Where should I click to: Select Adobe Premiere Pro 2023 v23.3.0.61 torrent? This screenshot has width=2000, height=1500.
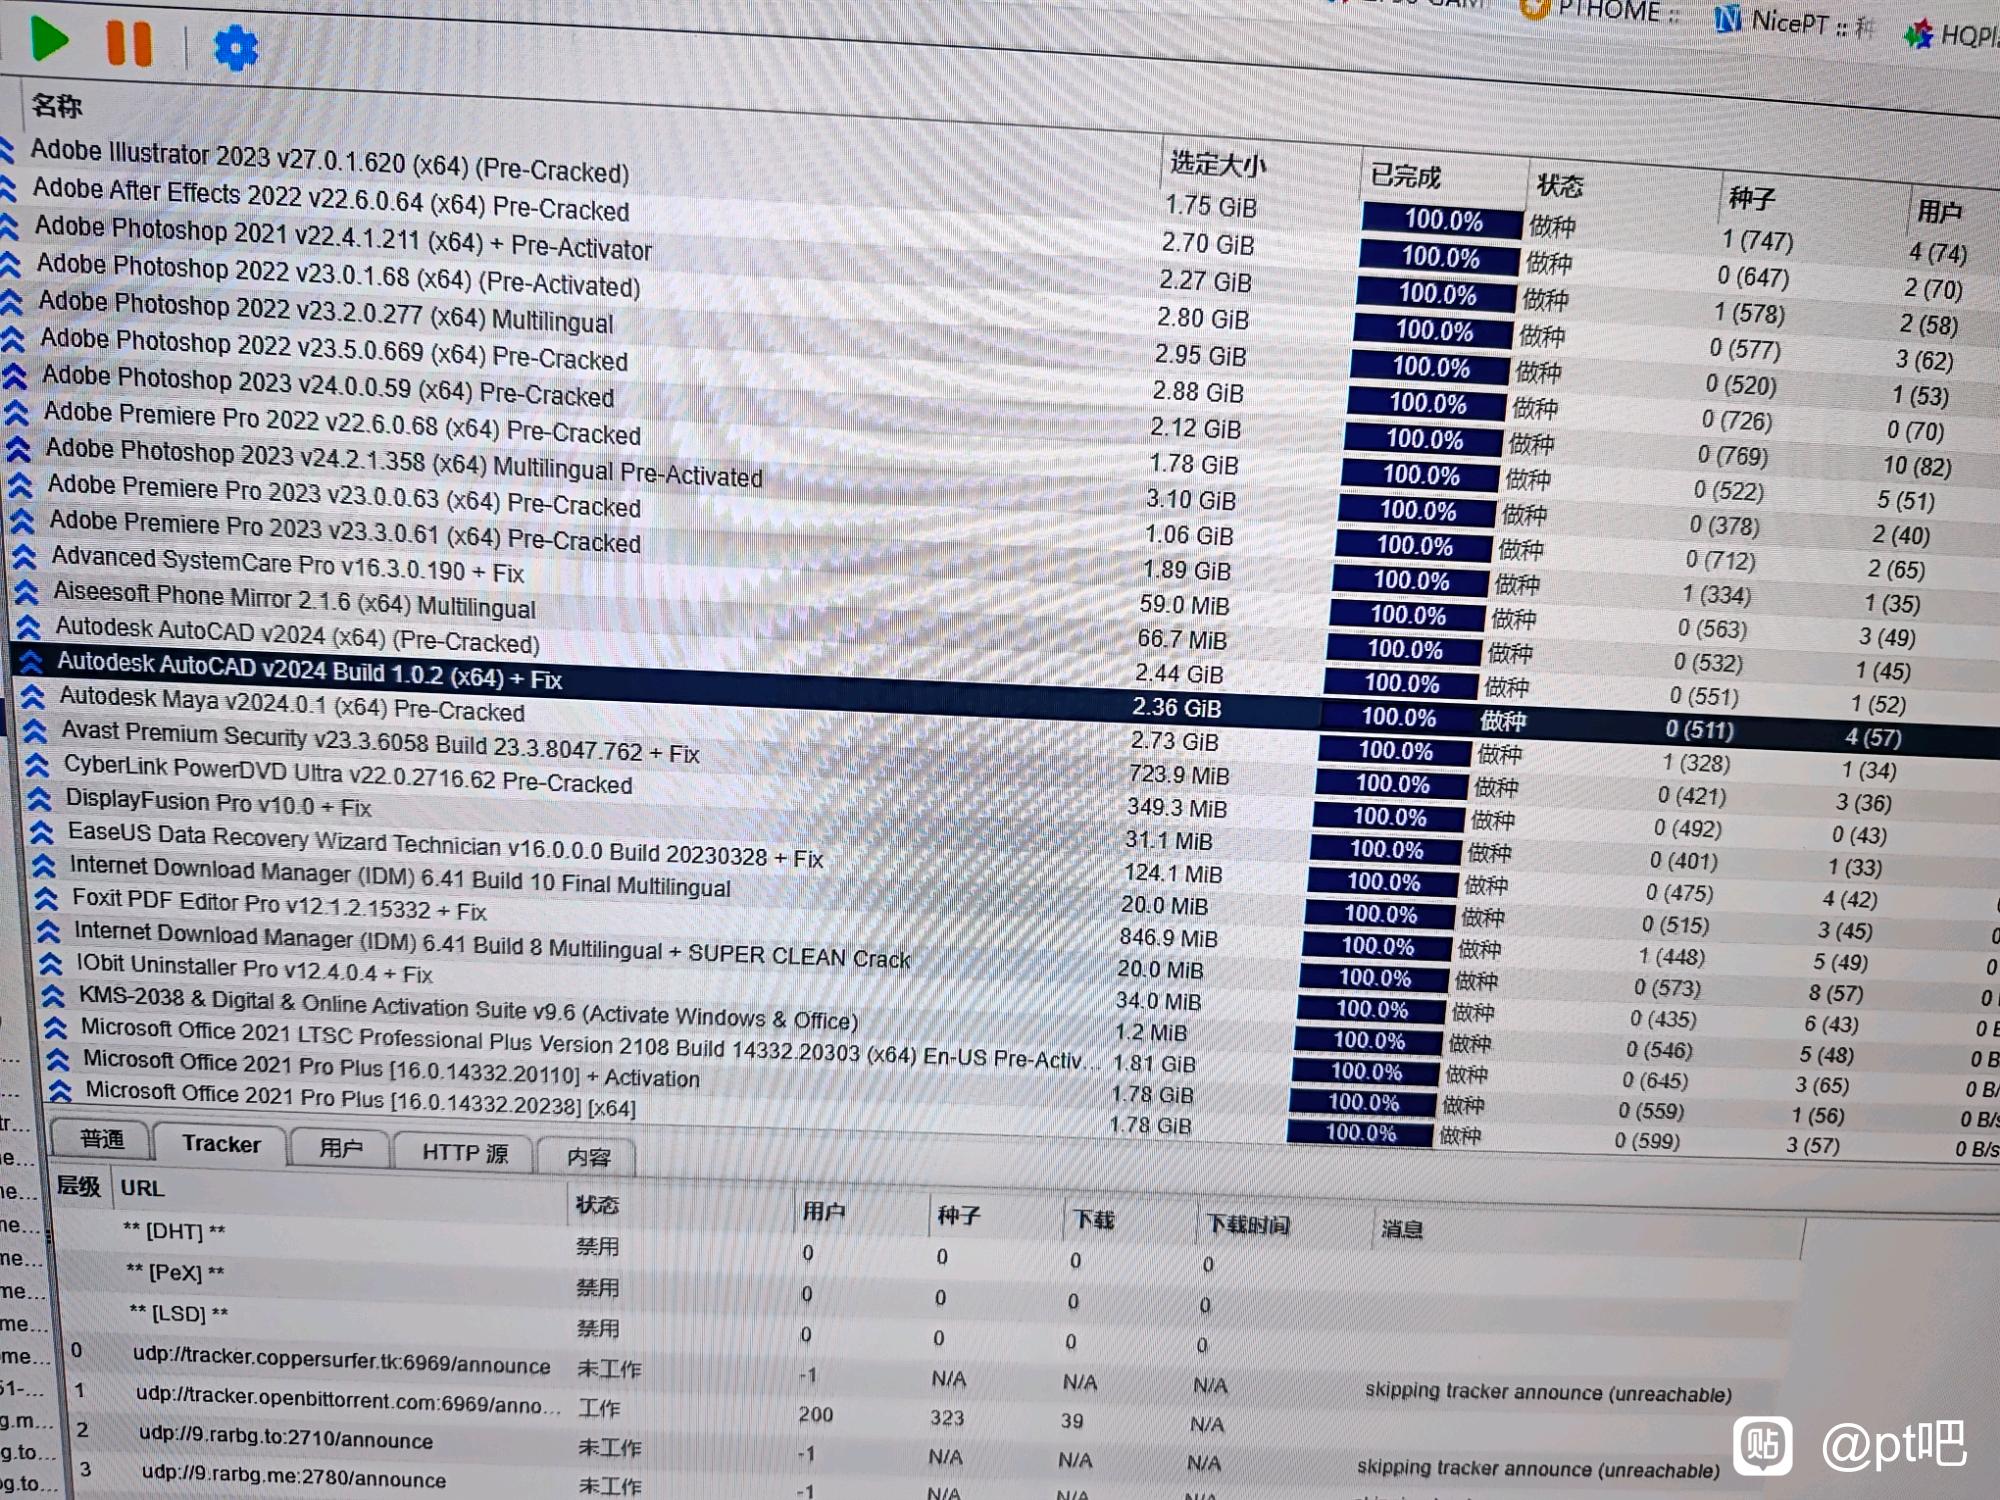click(345, 531)
